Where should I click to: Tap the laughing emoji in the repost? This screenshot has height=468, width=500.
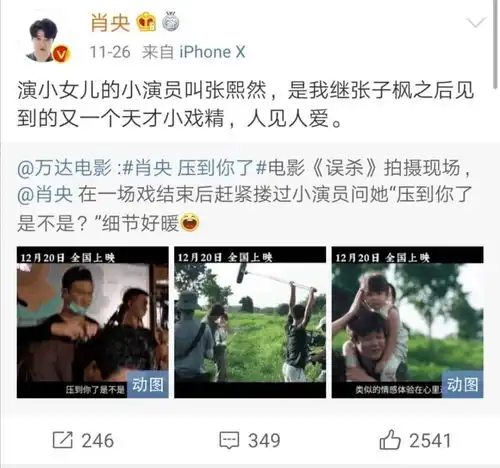(x=190, y=223)
